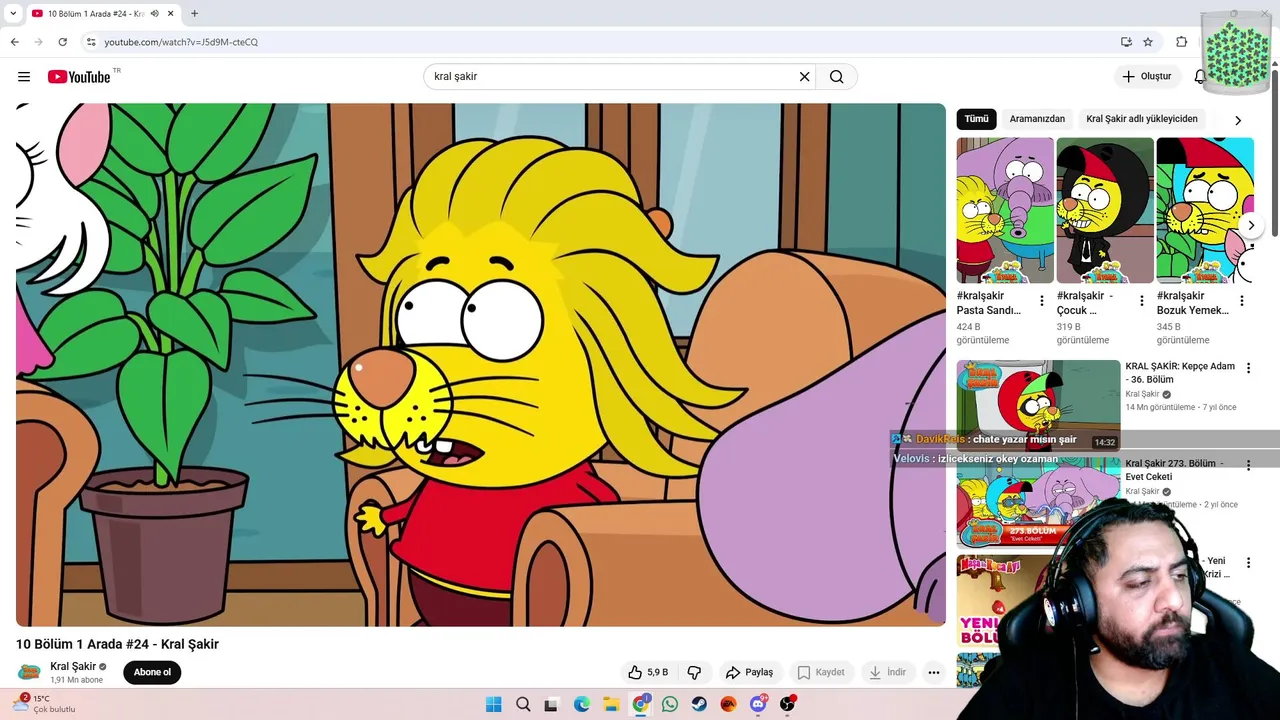Open a new browser tab
Viewport: 1280px width, 720px height.
coord(194,14)
